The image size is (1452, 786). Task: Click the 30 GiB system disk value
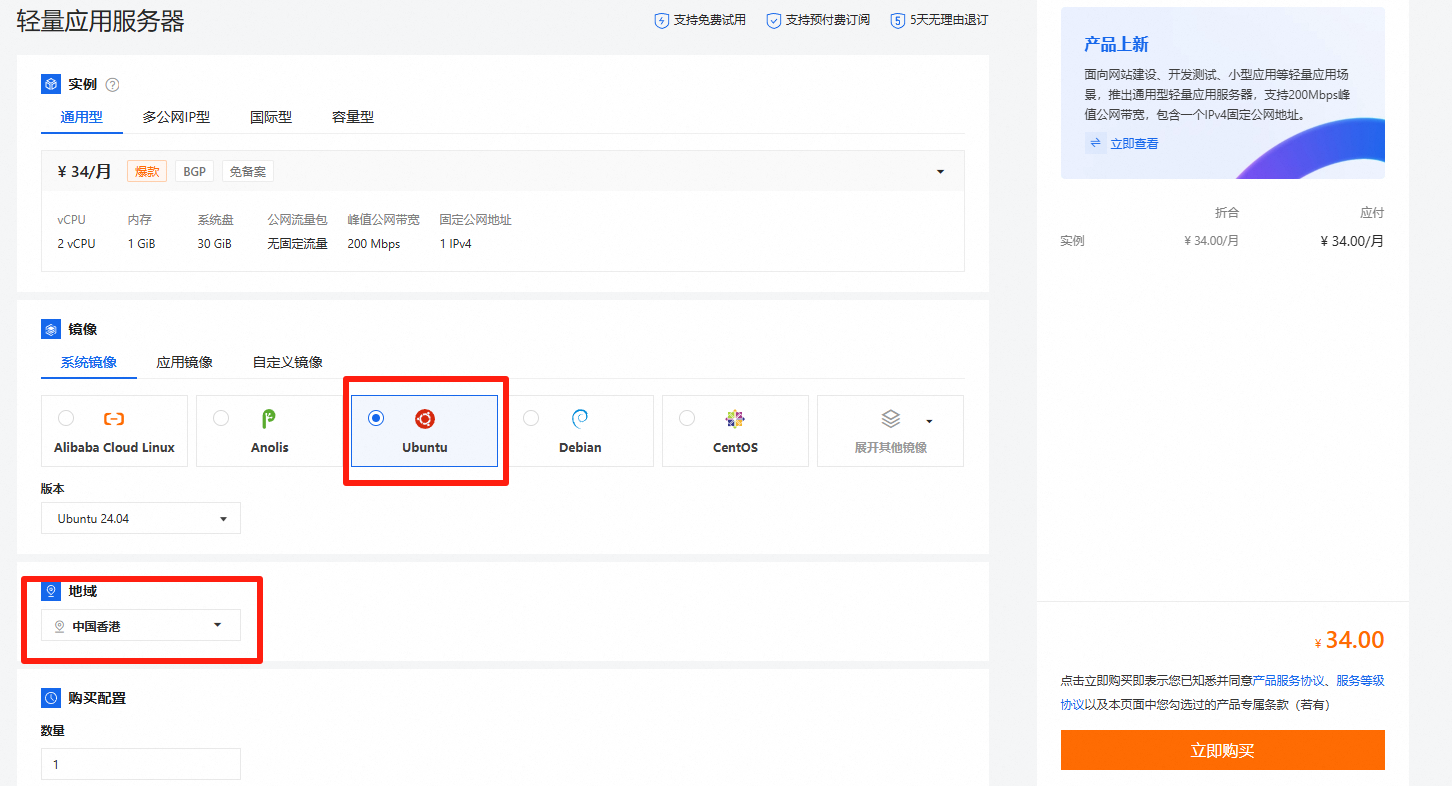[x=215, y=244]
